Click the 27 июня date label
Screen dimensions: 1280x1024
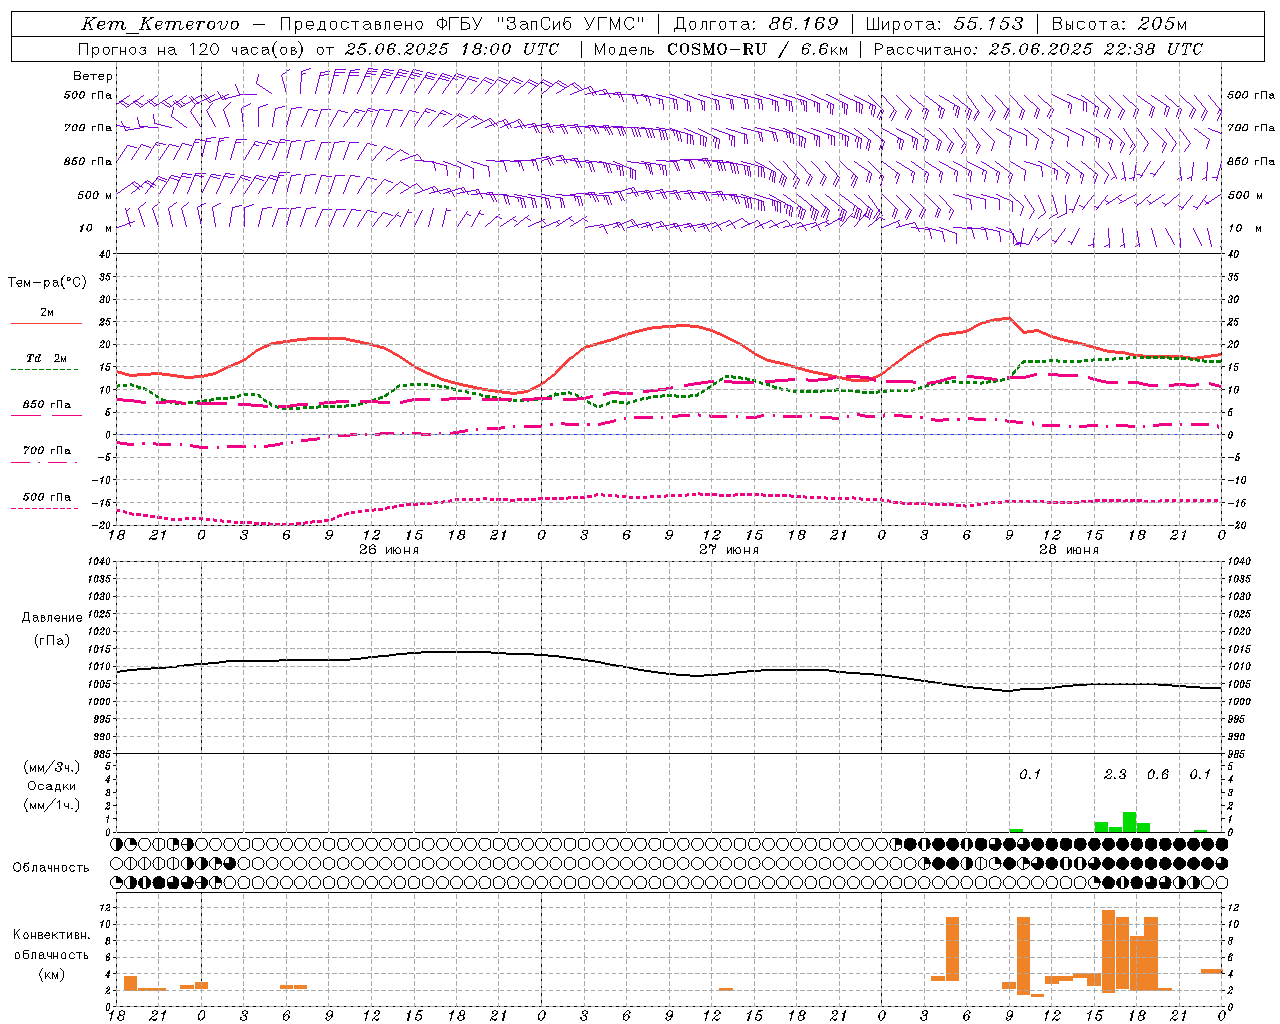[x=729, y=550]
